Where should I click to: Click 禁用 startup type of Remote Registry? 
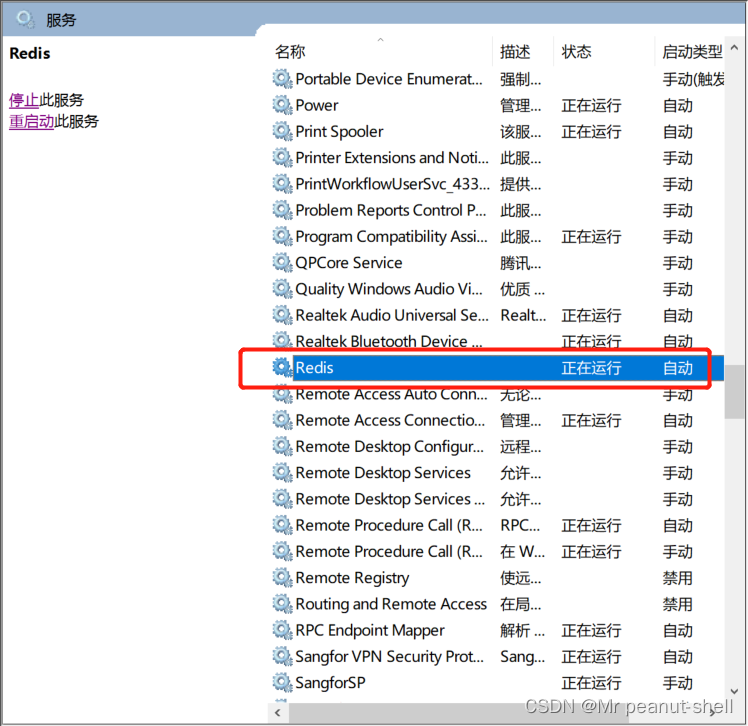tap(677, 578)
